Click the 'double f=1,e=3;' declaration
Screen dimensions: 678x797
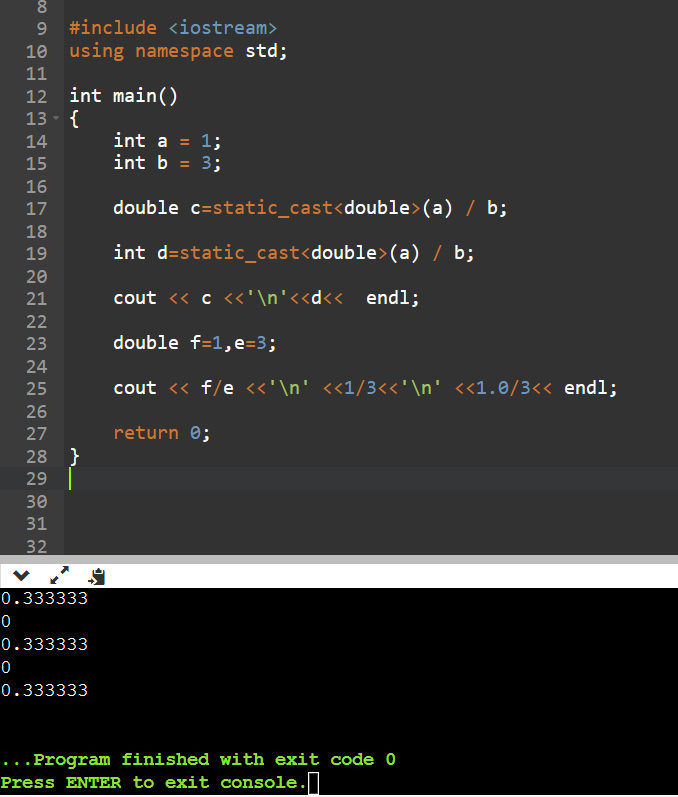tap(195, 343)
